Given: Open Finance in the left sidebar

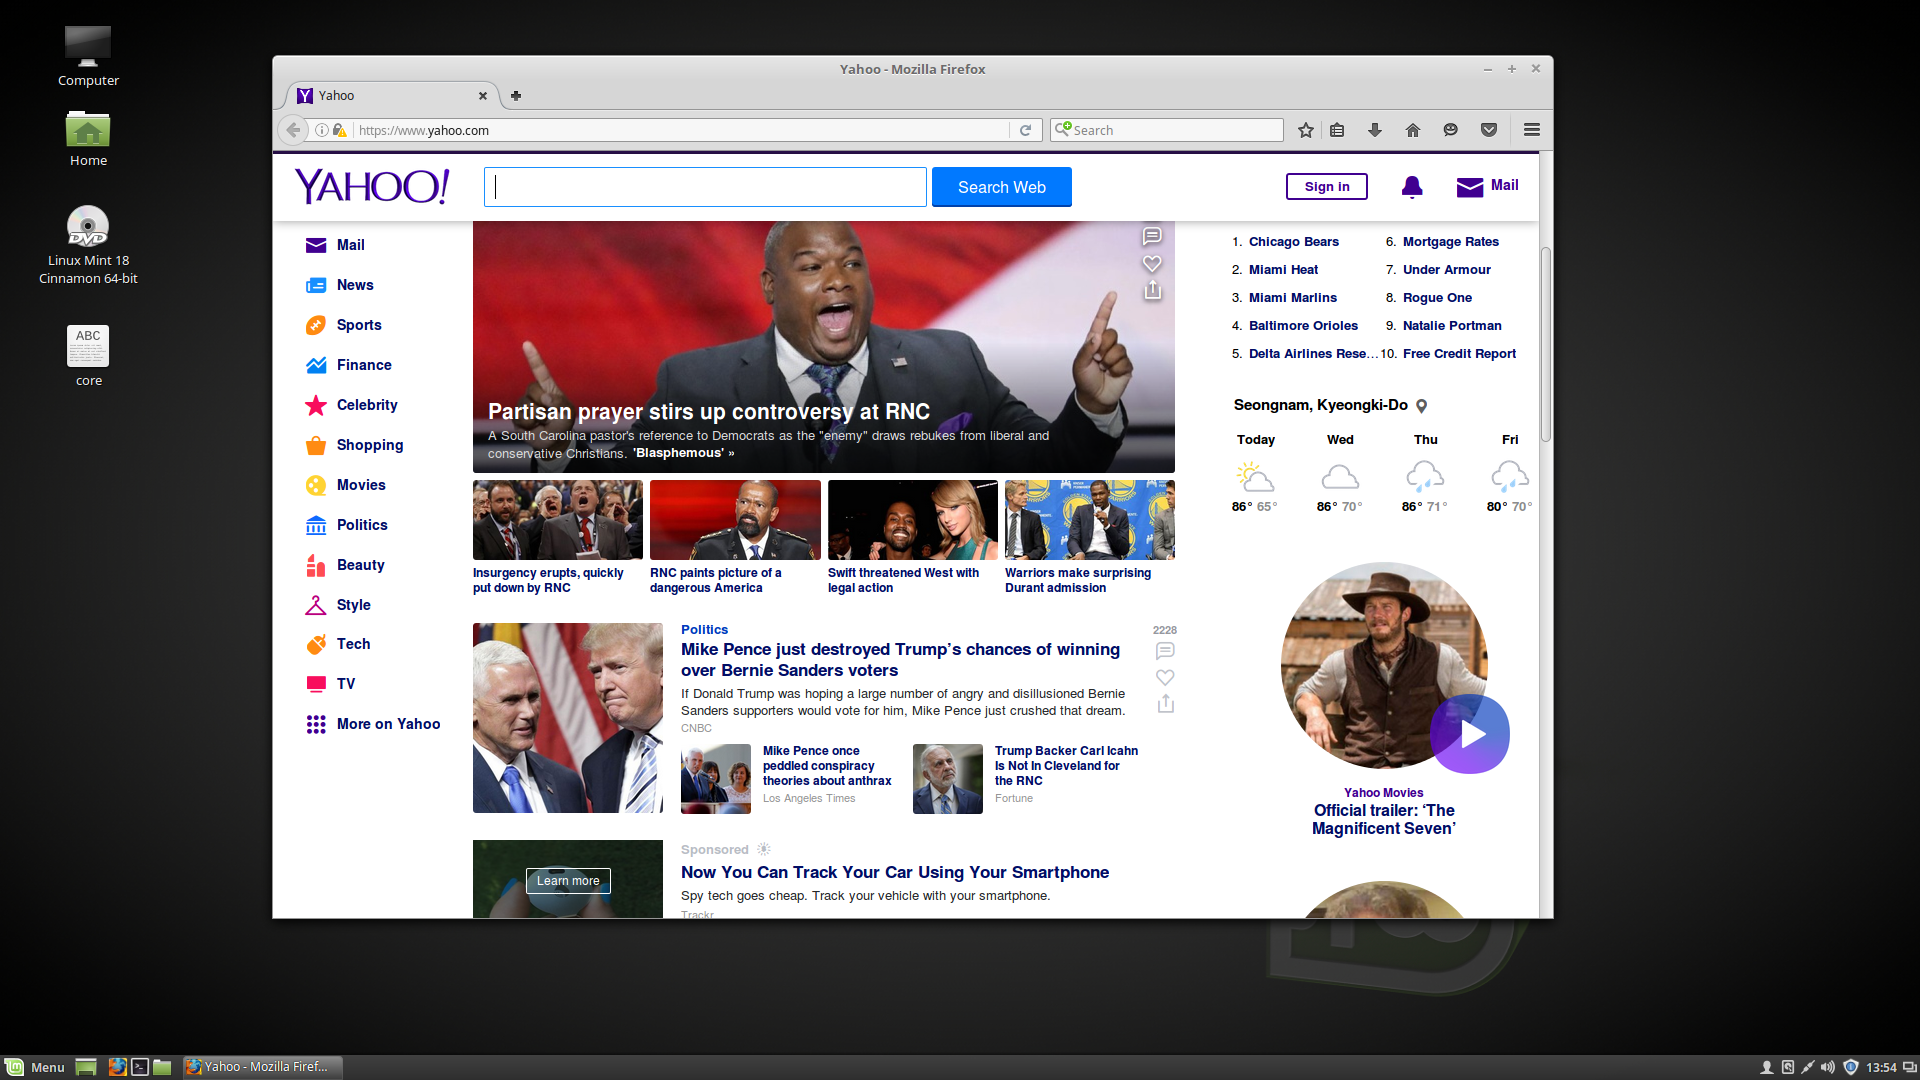Looking at the screenshot, I should (348, 365).
